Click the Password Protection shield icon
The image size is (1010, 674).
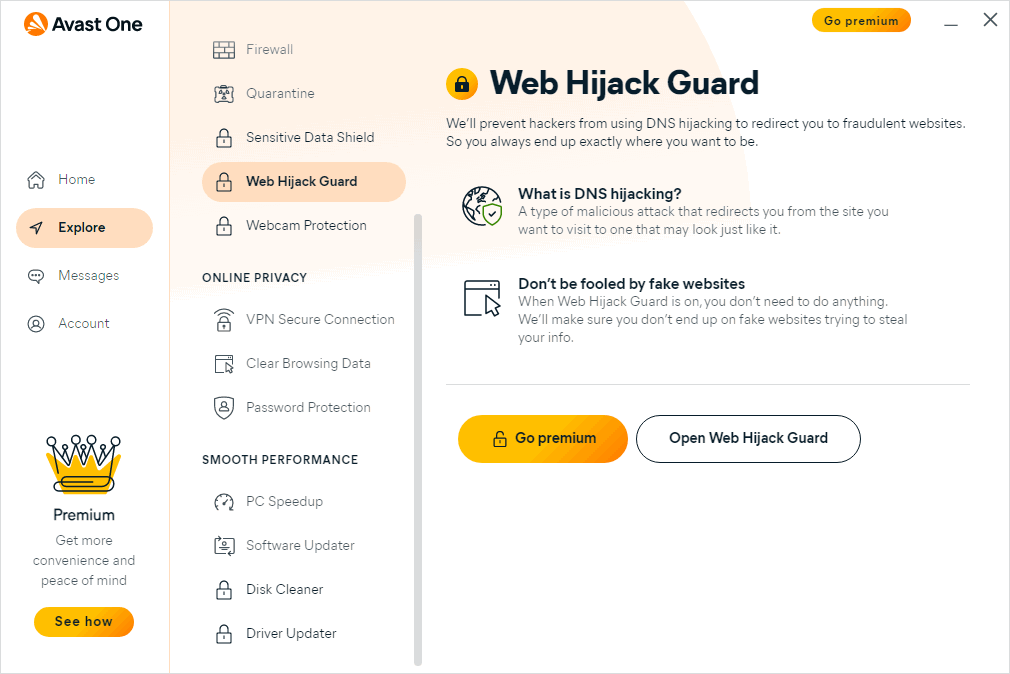[224, 407]
